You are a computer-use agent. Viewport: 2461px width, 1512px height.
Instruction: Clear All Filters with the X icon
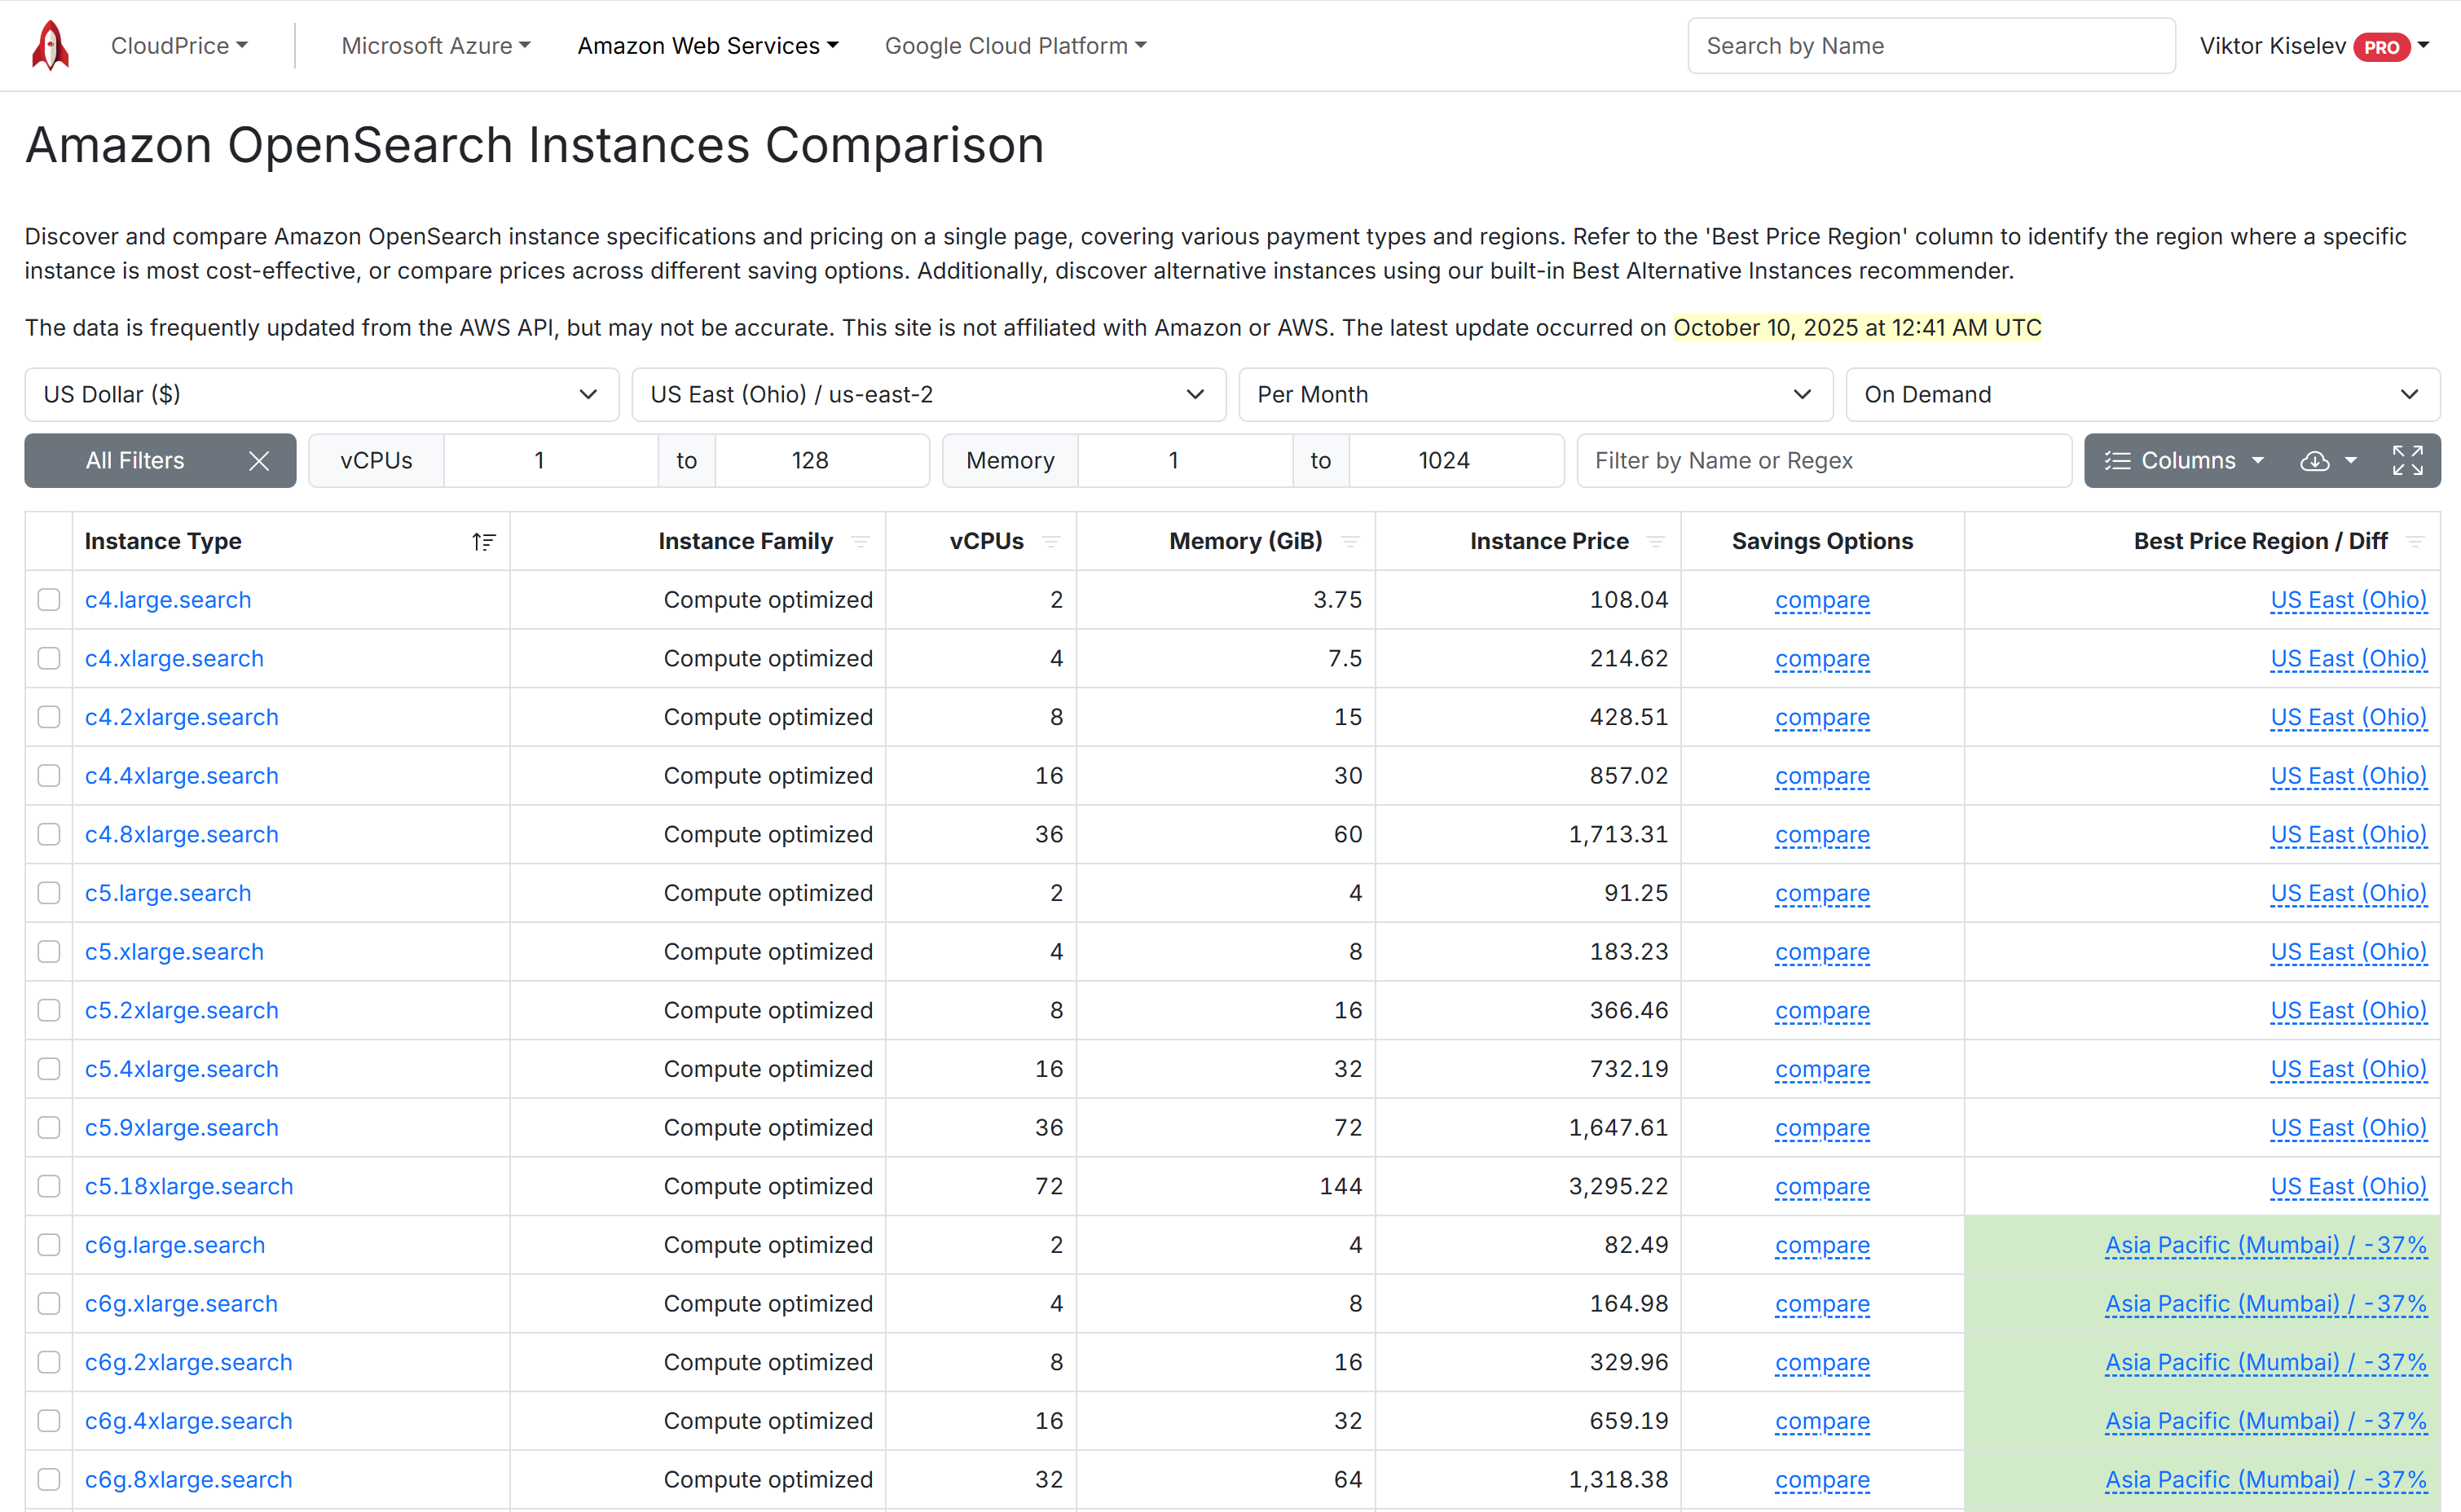click(259, 461)
